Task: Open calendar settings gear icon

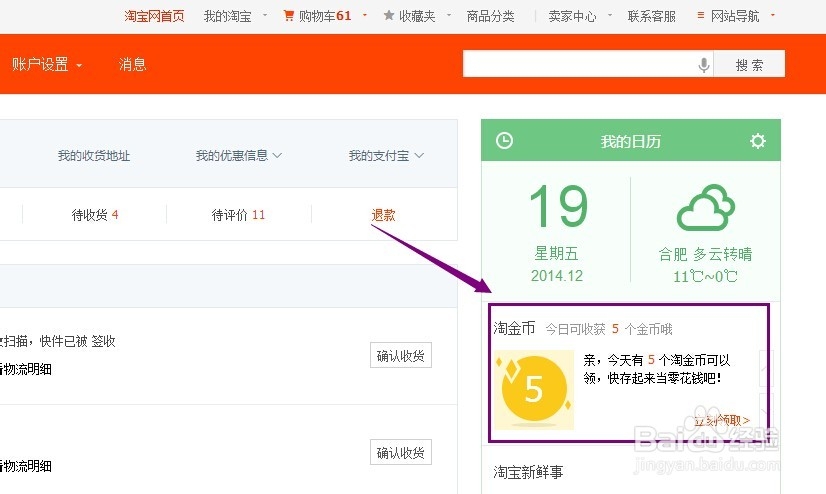Action: point(758,141)
